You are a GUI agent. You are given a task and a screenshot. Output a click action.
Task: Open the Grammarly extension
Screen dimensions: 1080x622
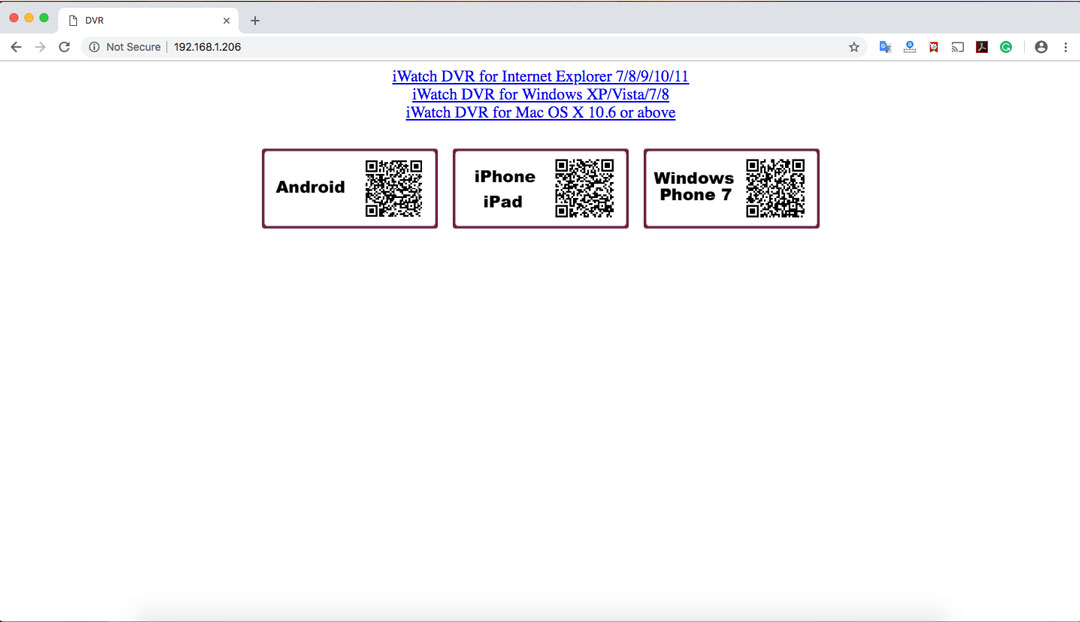pyautogui.click(x=1006, y=47)
